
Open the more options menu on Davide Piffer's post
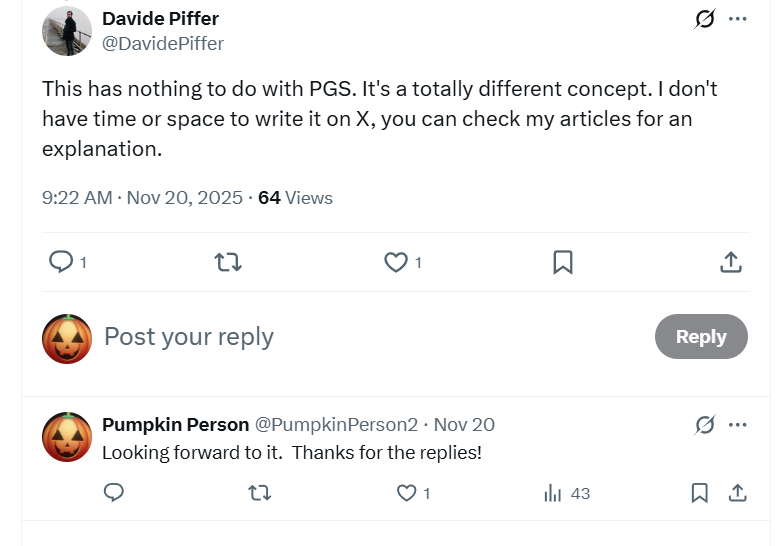coord(738,19)
